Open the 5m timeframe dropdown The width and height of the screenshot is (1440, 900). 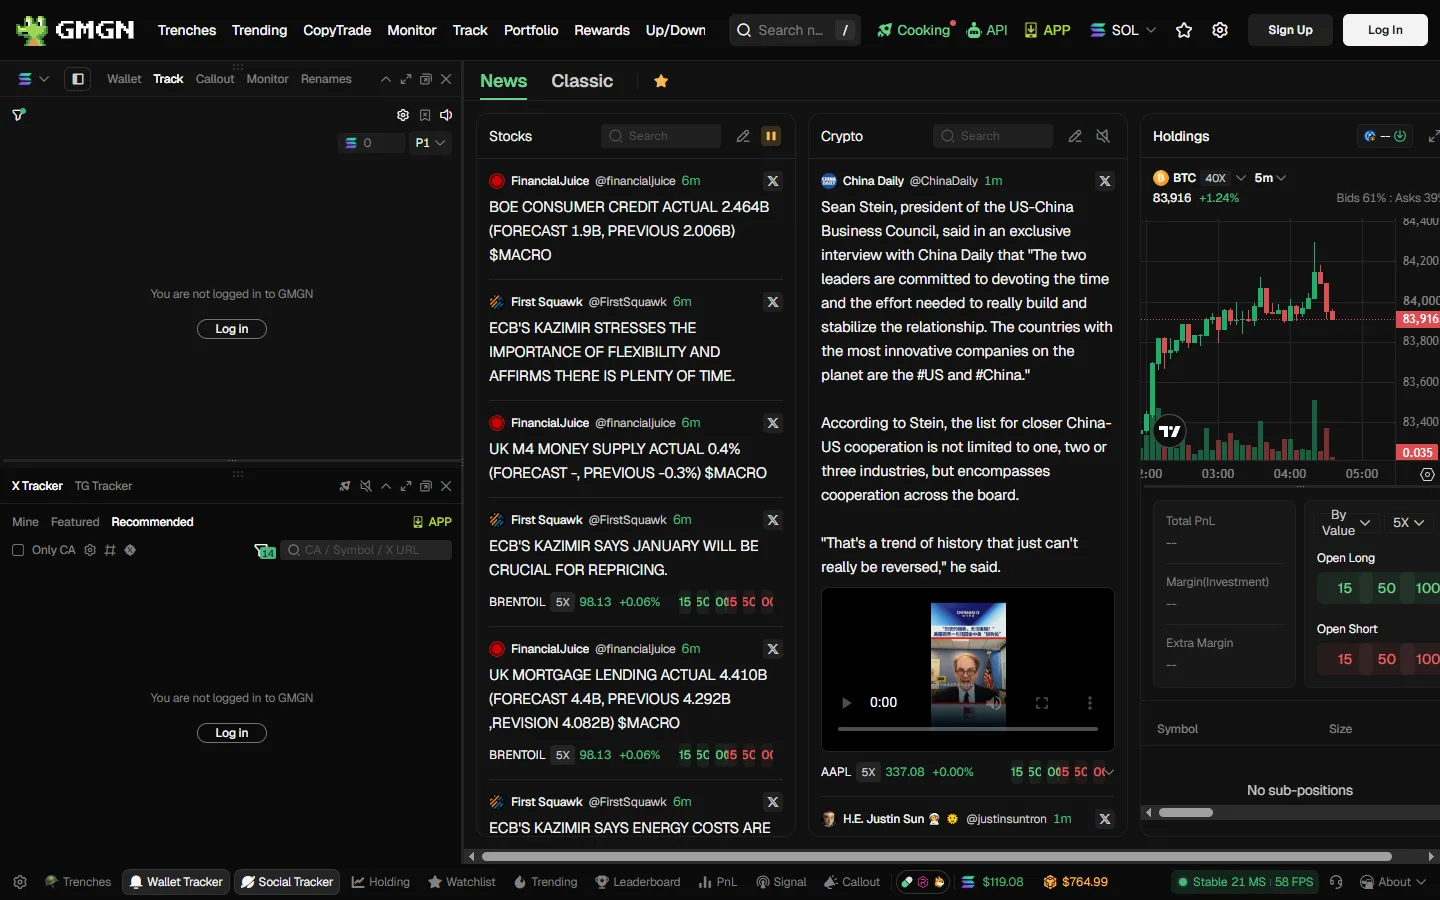point(1270,178)
